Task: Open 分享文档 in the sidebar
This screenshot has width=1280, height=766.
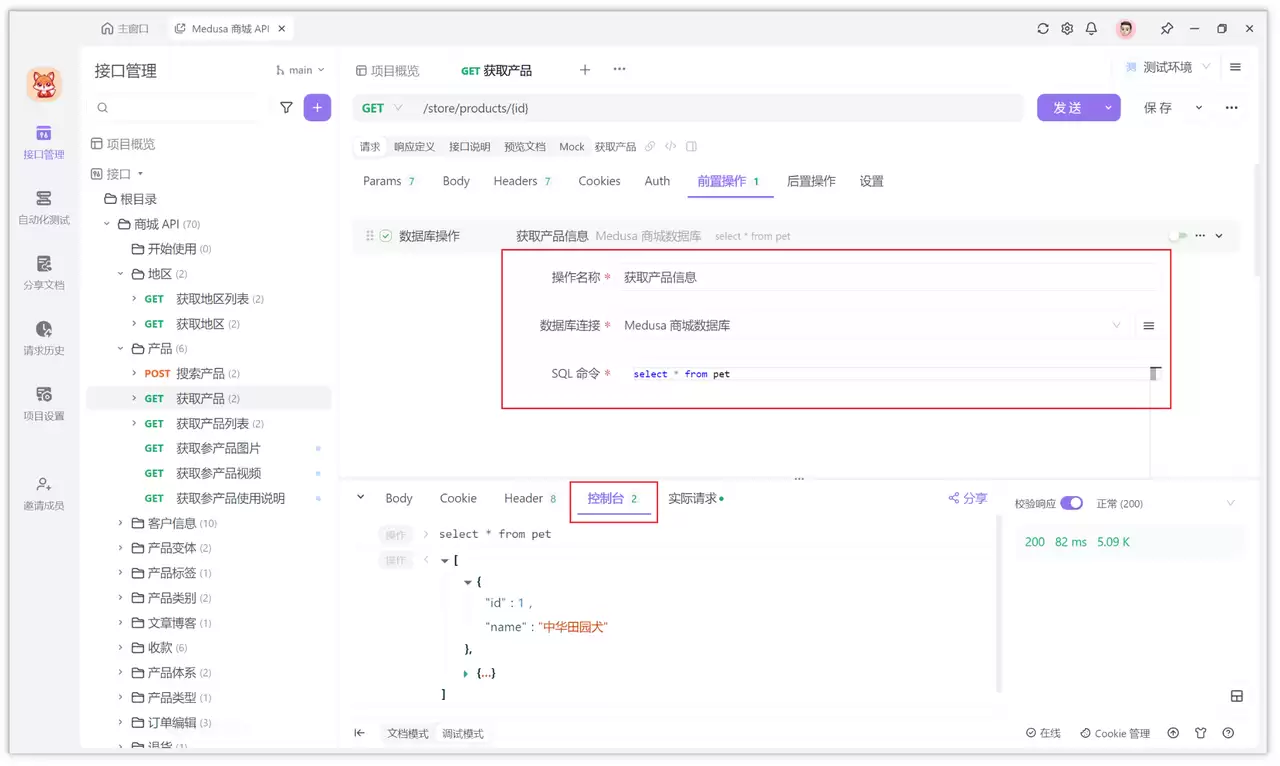Action: click(44, 273)
